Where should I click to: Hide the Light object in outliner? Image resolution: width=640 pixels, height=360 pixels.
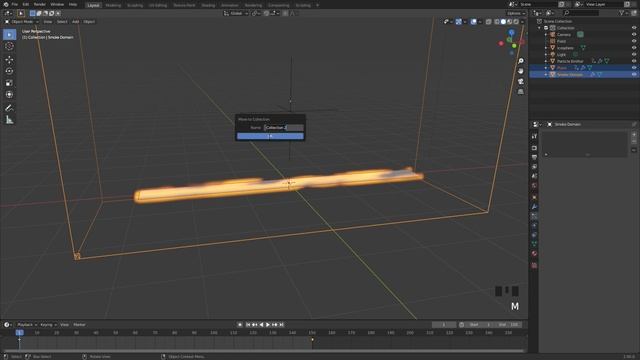[x=634, y=54]
